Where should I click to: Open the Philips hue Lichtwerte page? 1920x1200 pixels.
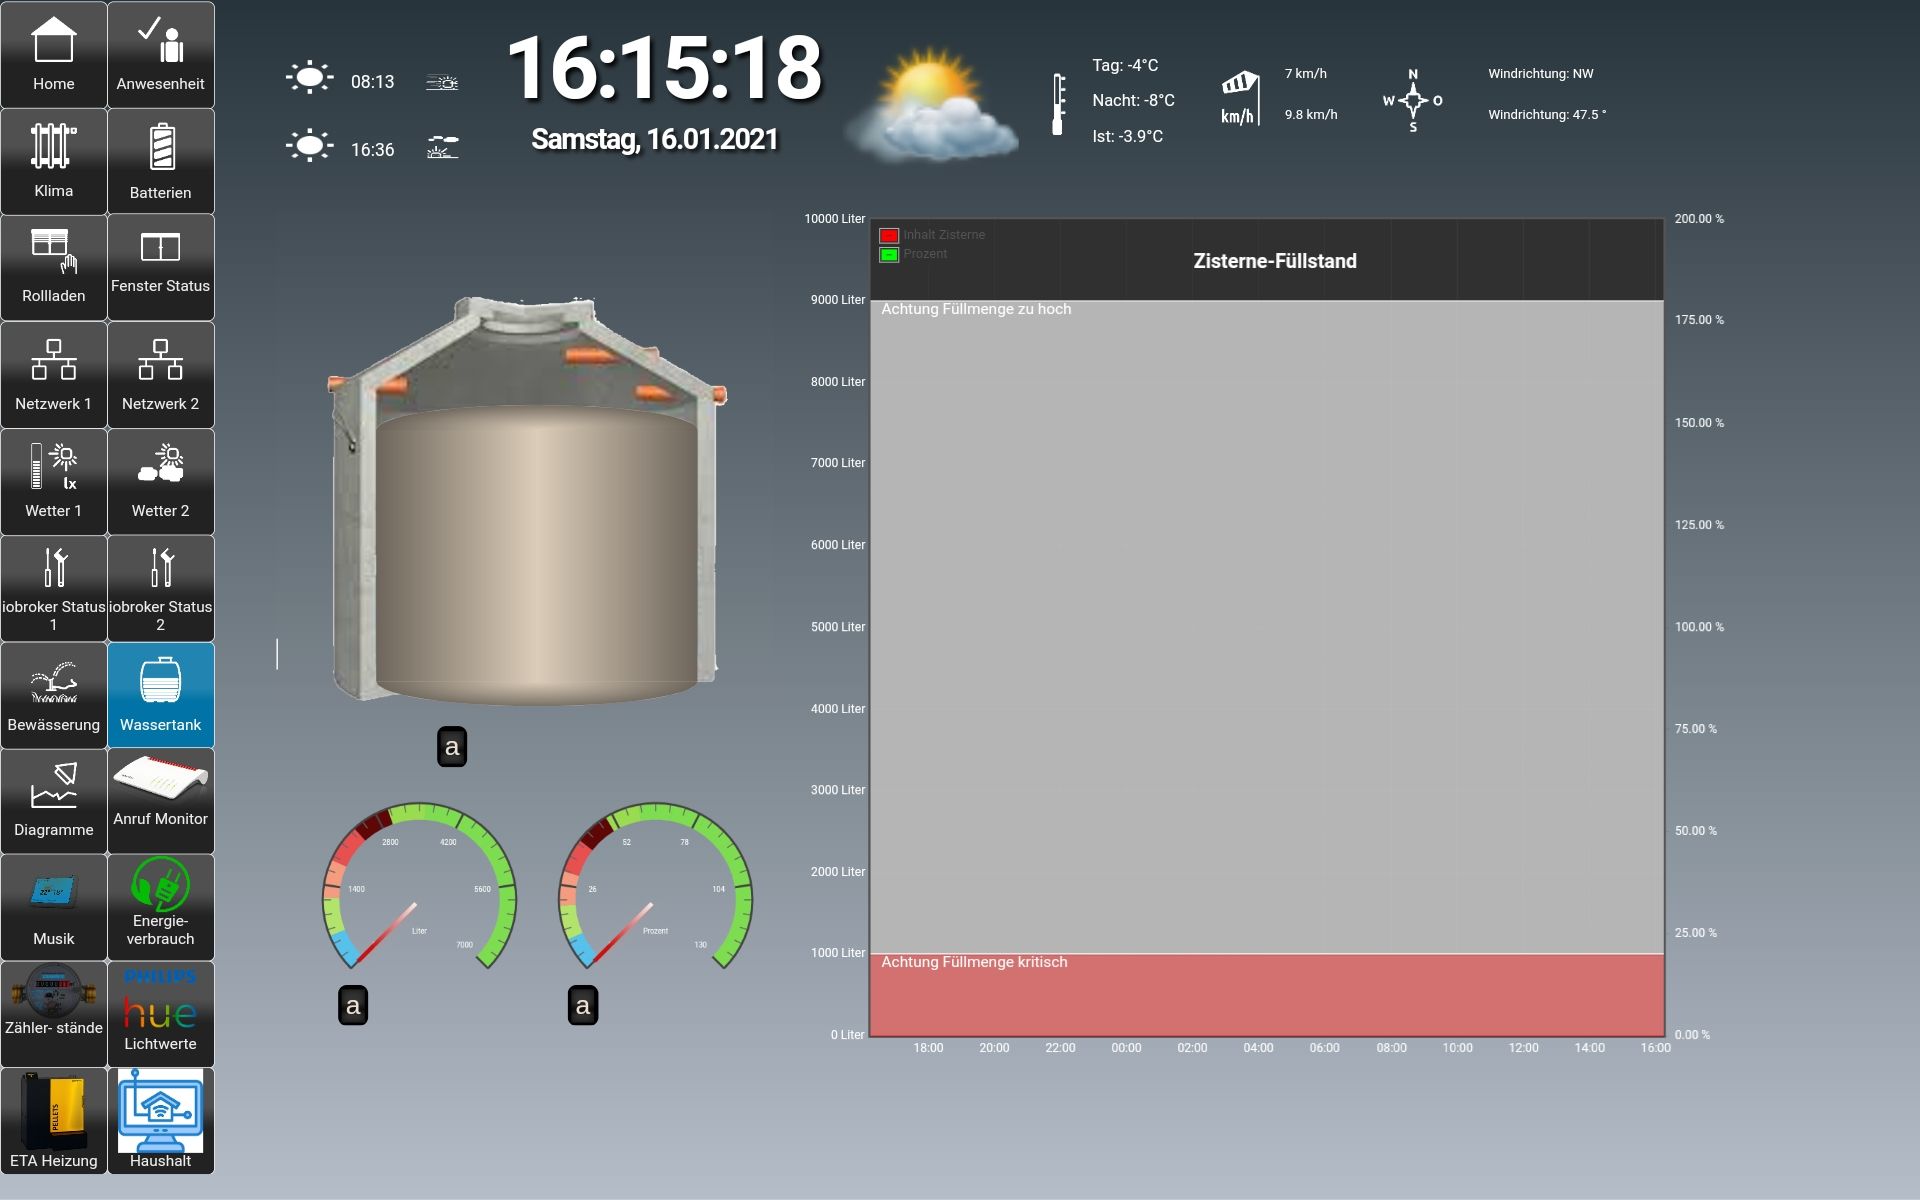pyautogui.click(x=160, y=1014)
